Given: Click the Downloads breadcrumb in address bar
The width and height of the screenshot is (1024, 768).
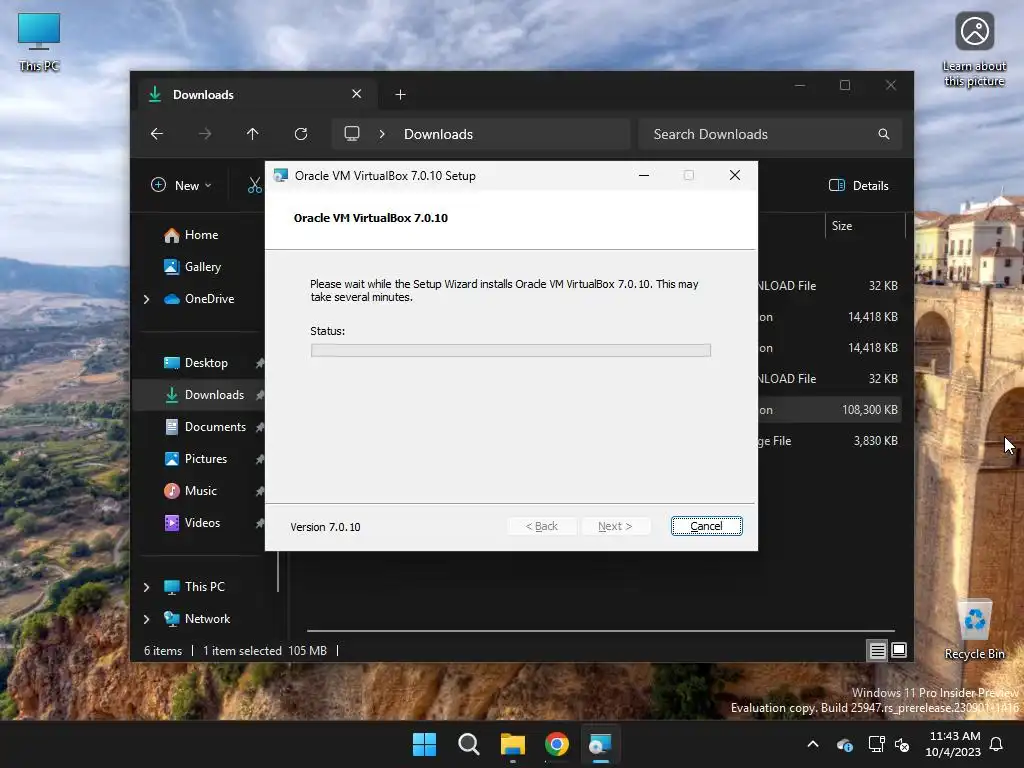Looking at the screenshot, I should (438, 134).
